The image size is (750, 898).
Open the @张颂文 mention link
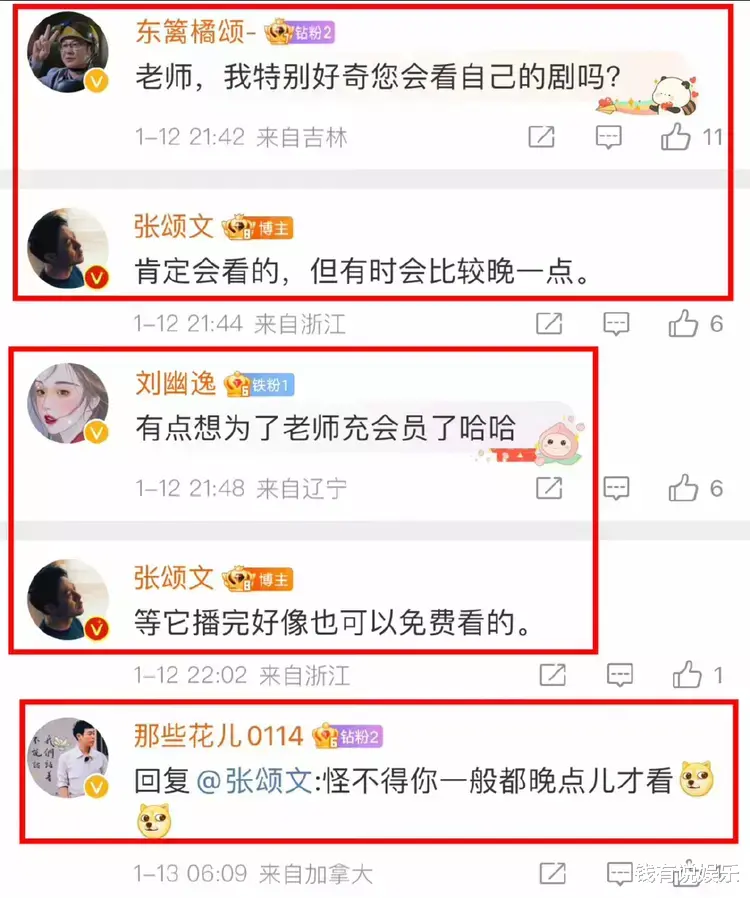254,781
